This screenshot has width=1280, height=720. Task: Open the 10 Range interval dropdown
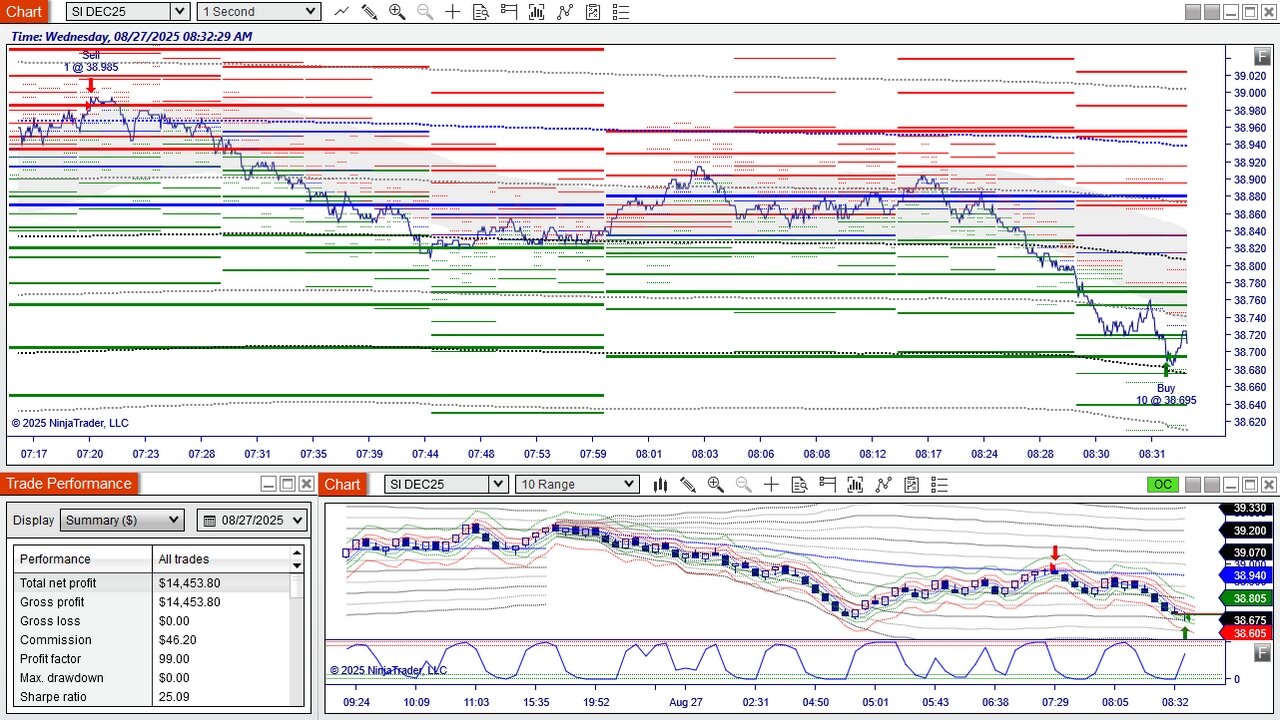click(x=577, y=484)
